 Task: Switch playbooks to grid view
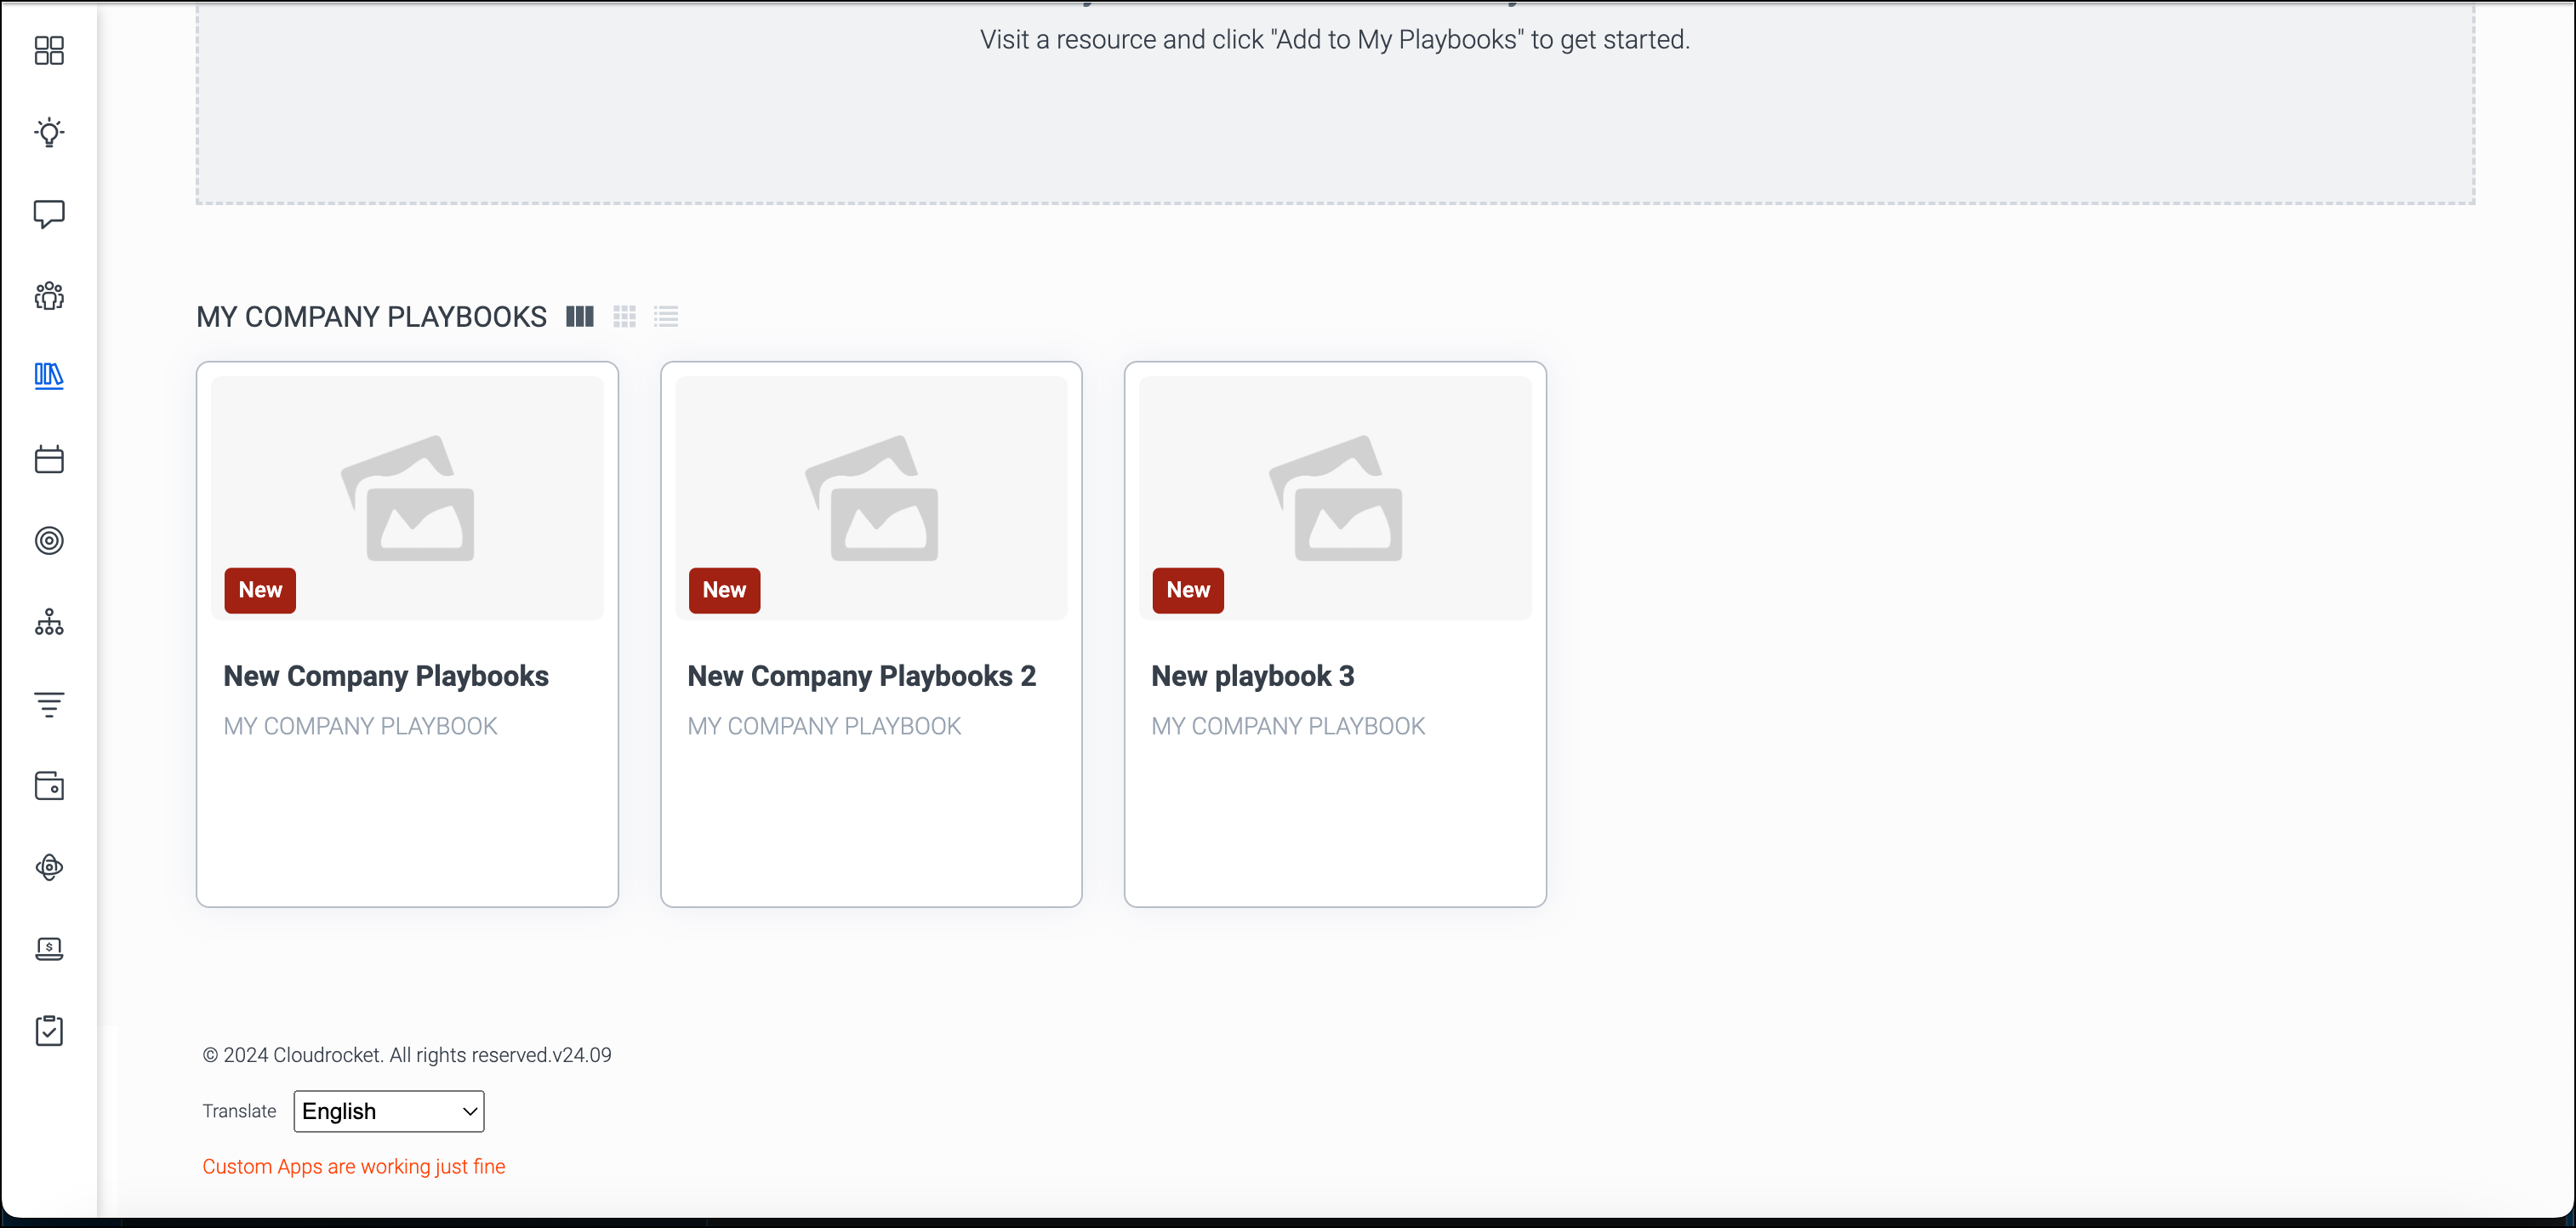(624, 317)
